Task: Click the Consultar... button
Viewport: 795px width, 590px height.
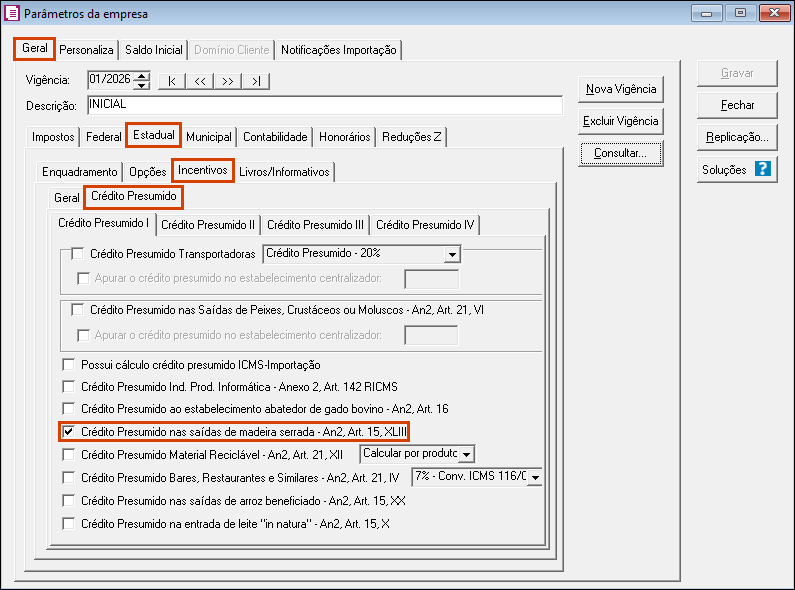Action: 621,153
